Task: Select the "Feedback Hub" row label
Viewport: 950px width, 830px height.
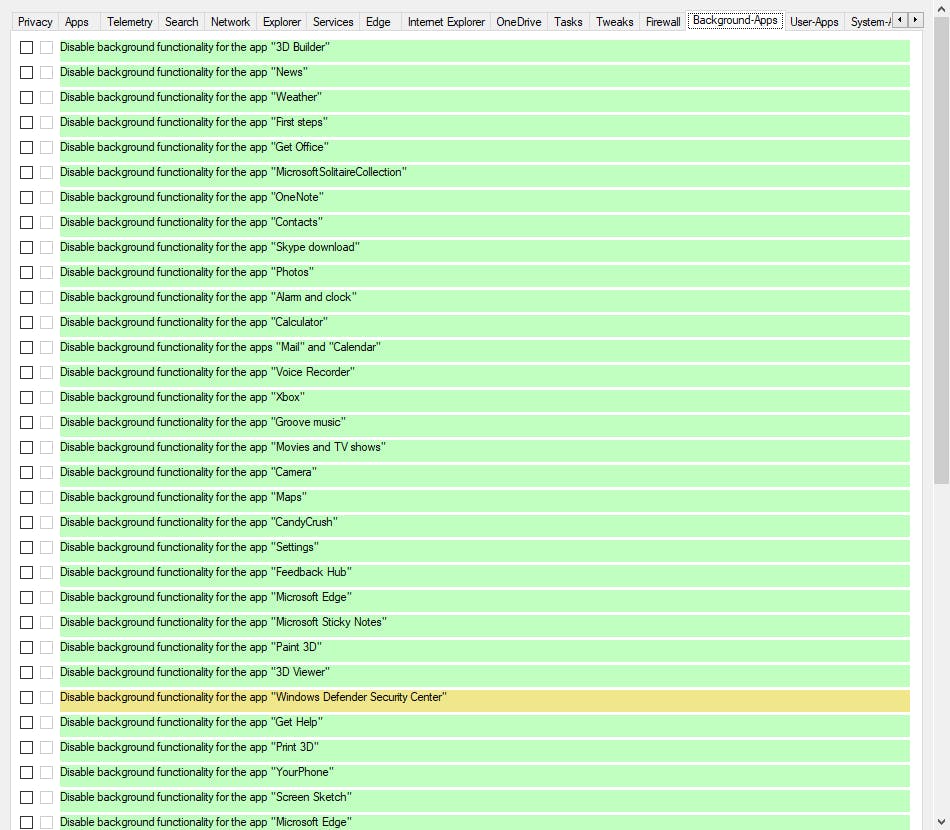Action: pos(206,572)
